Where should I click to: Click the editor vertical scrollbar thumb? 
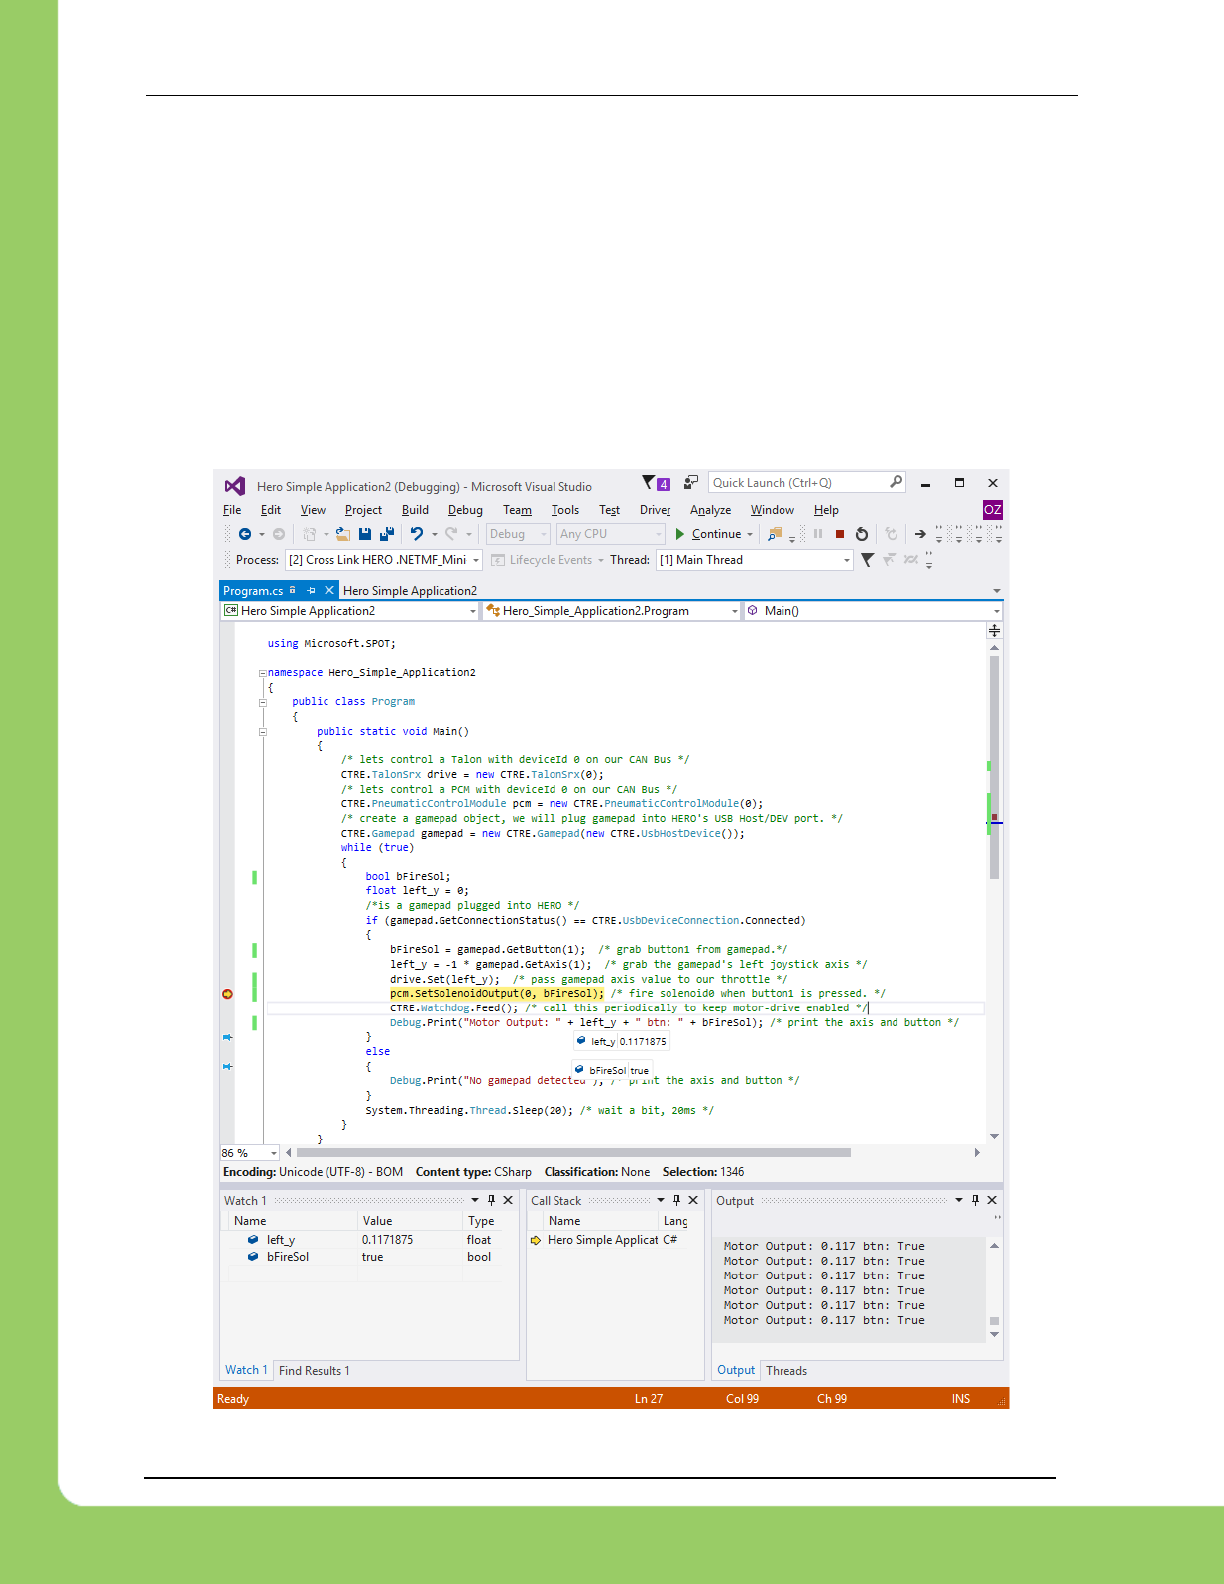pyautogui.click(x=994, y=767)
